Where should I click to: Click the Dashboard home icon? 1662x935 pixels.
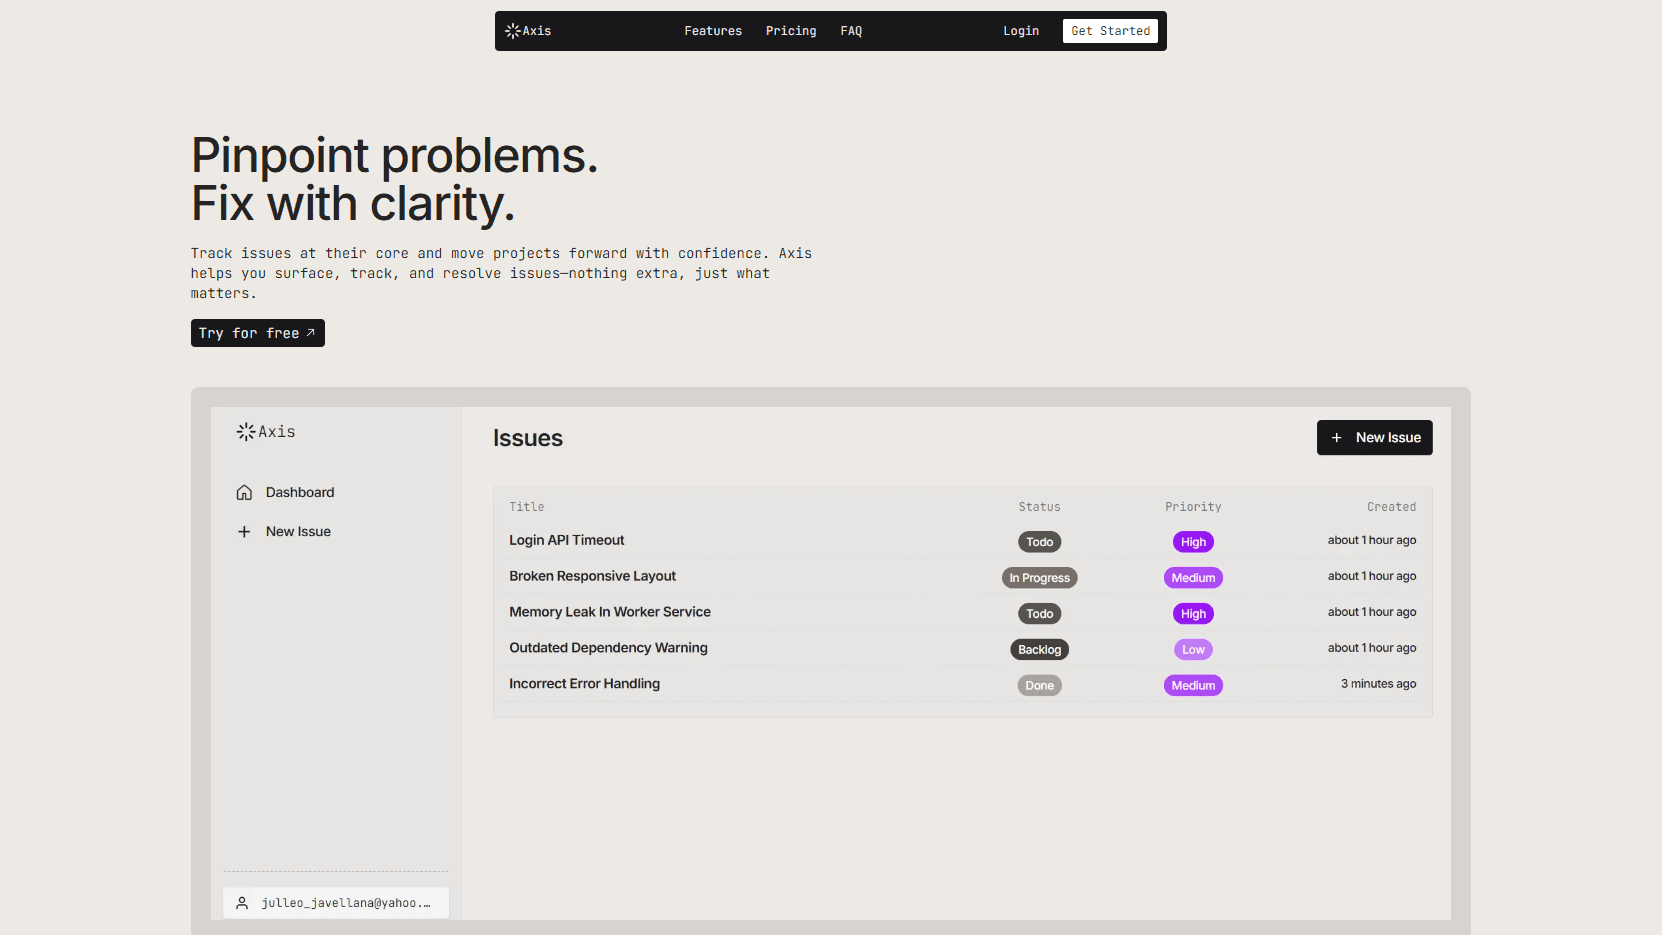point(244,493)
